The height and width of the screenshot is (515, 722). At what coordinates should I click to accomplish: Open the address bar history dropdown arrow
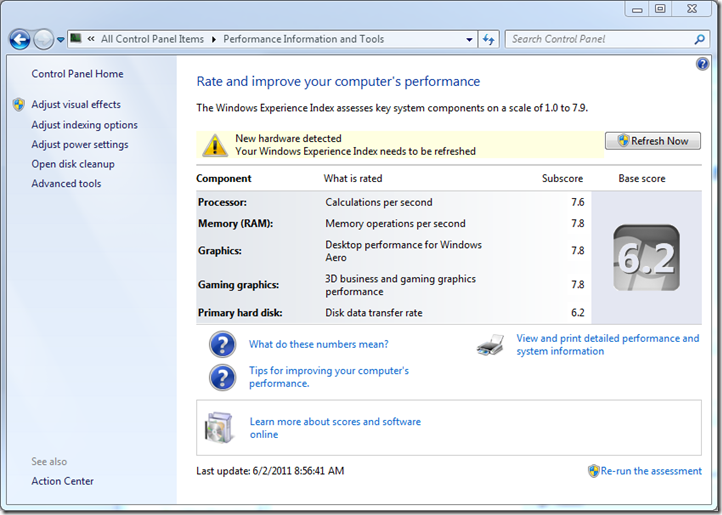469,39
